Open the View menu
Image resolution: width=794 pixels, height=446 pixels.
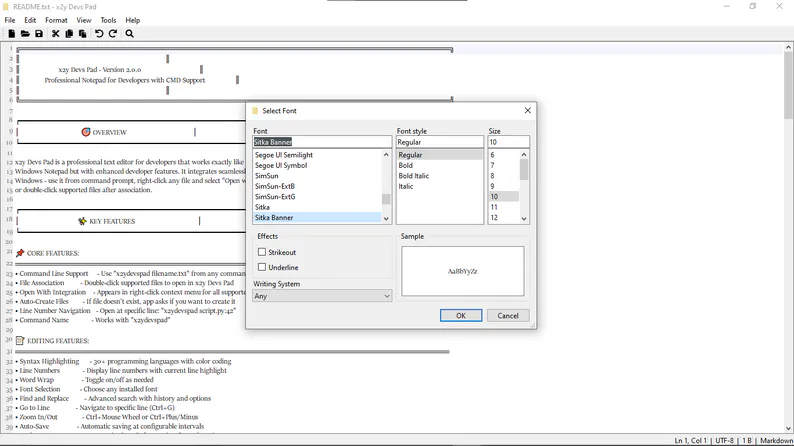point(84,20)
